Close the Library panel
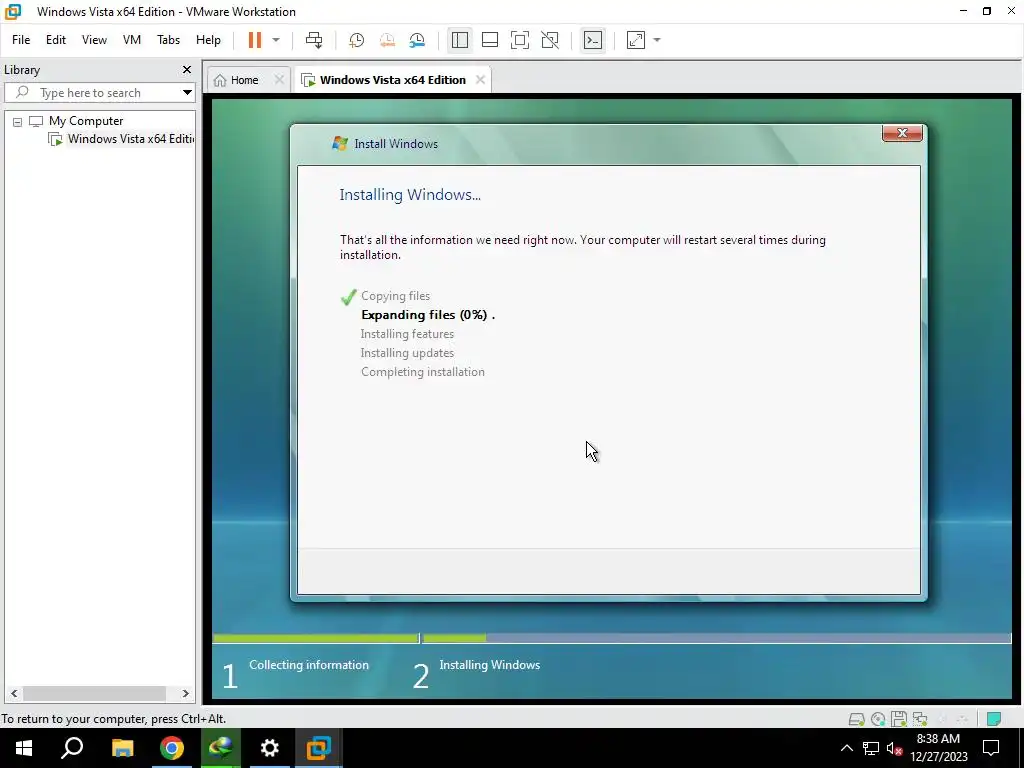The image size is (1024, 768). [x=187, y=69]
